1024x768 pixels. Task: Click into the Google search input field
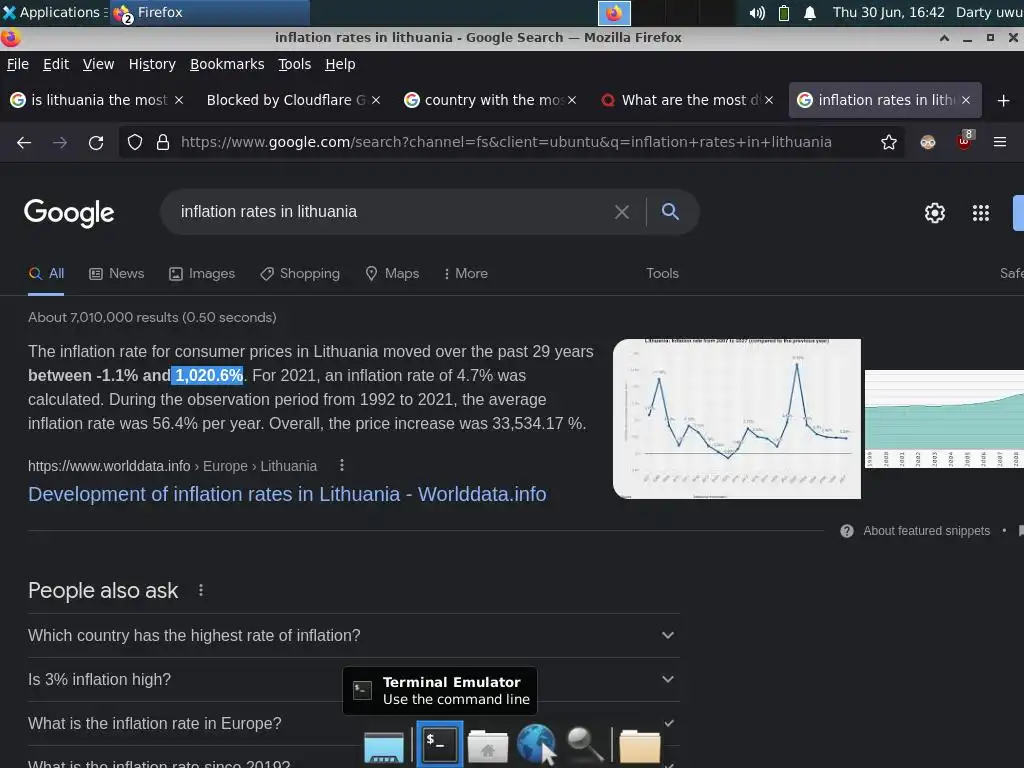392,212
